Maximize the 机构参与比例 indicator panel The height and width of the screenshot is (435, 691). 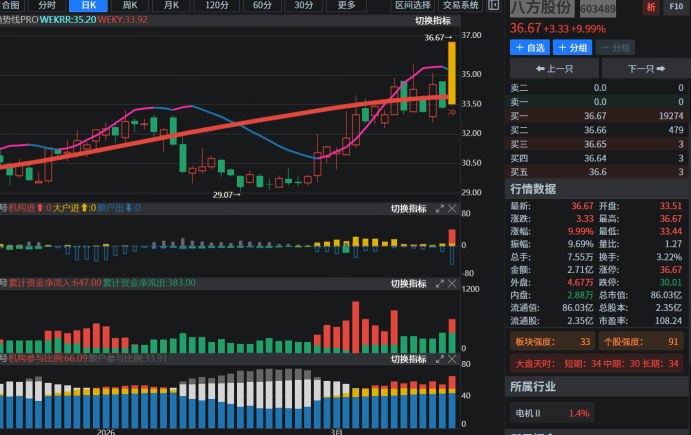pos(439,359)
